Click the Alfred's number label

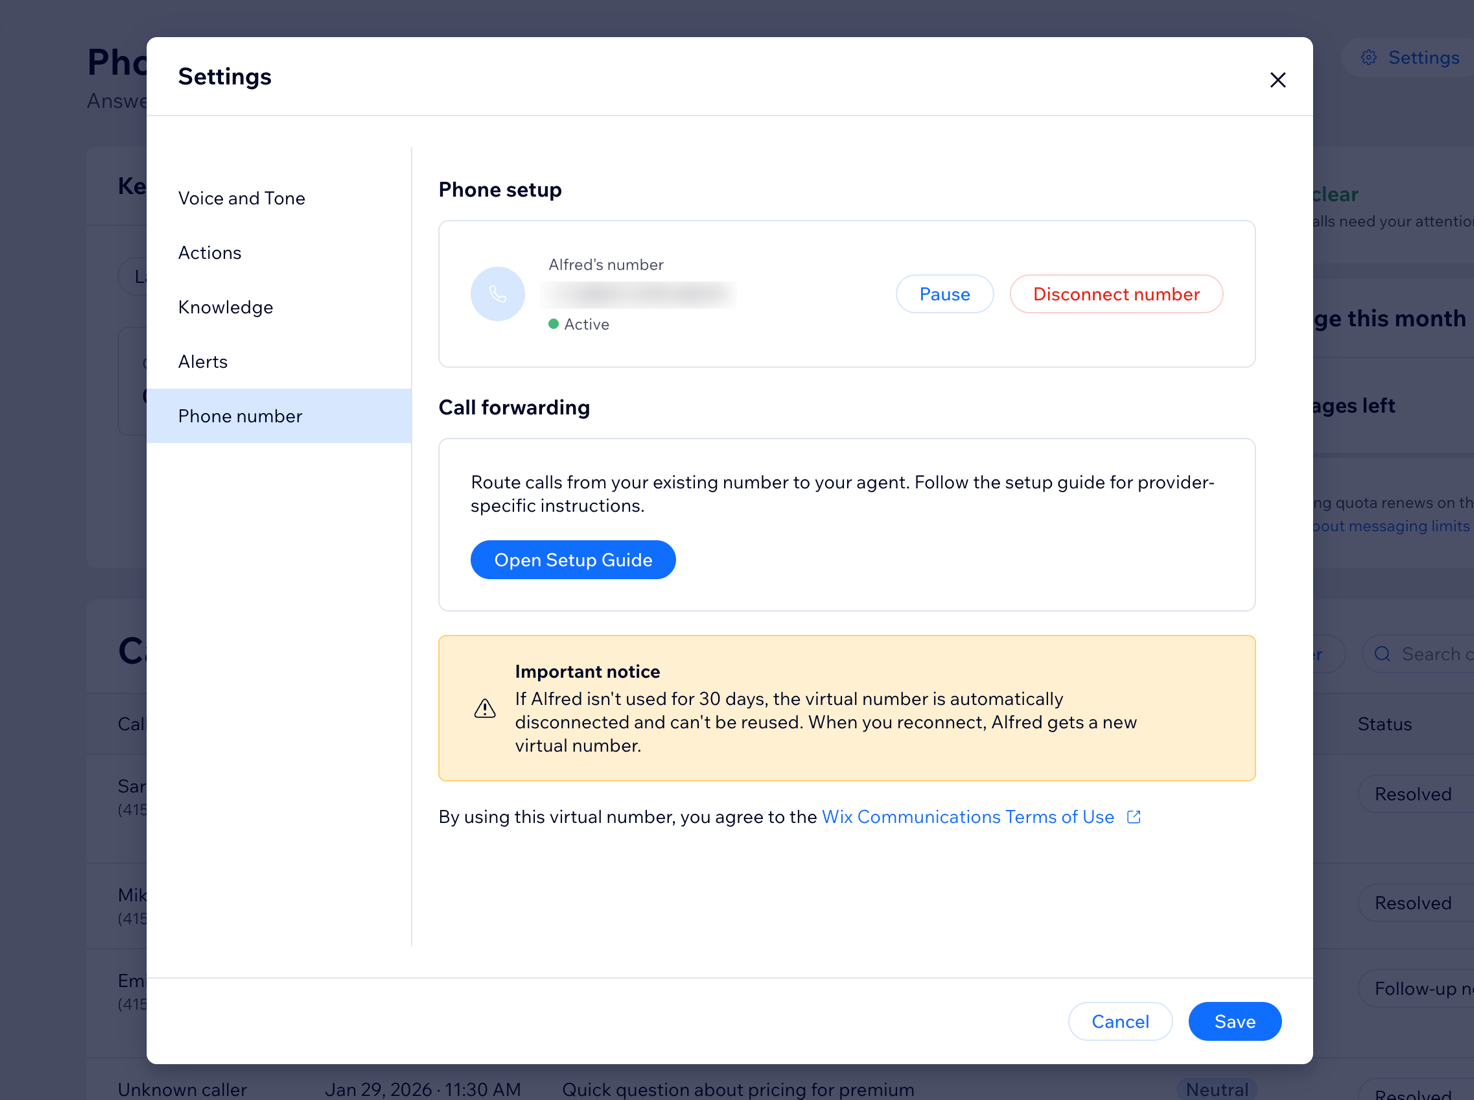point(606,265)
